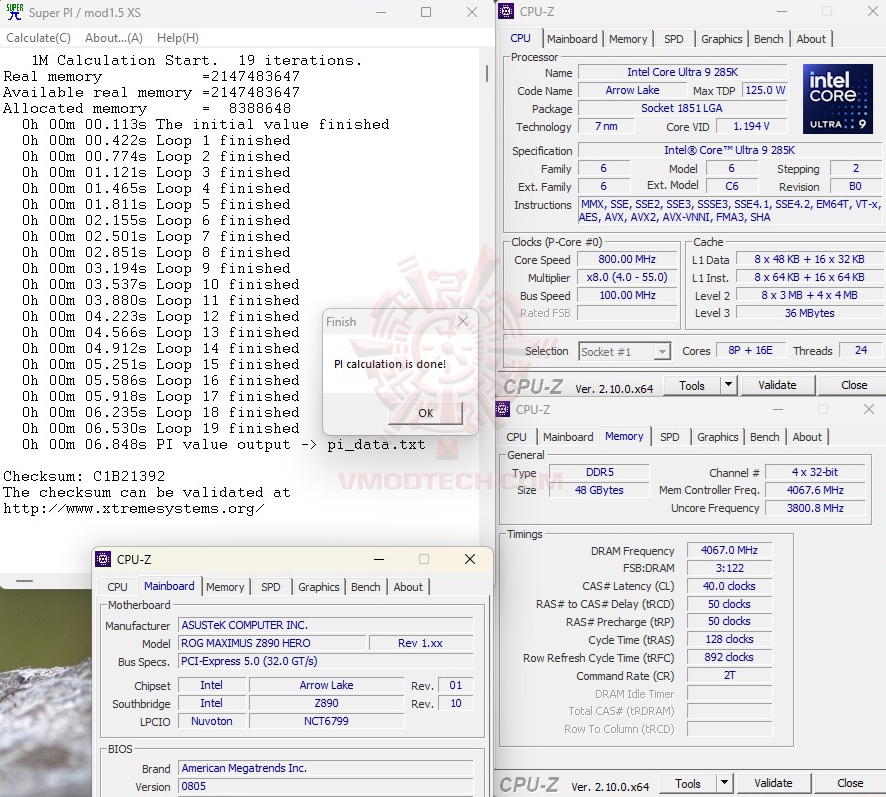Select the CPU tab in top CPU-Z window
The width and height of the screenshot is (886, 797).
(520, 38)
